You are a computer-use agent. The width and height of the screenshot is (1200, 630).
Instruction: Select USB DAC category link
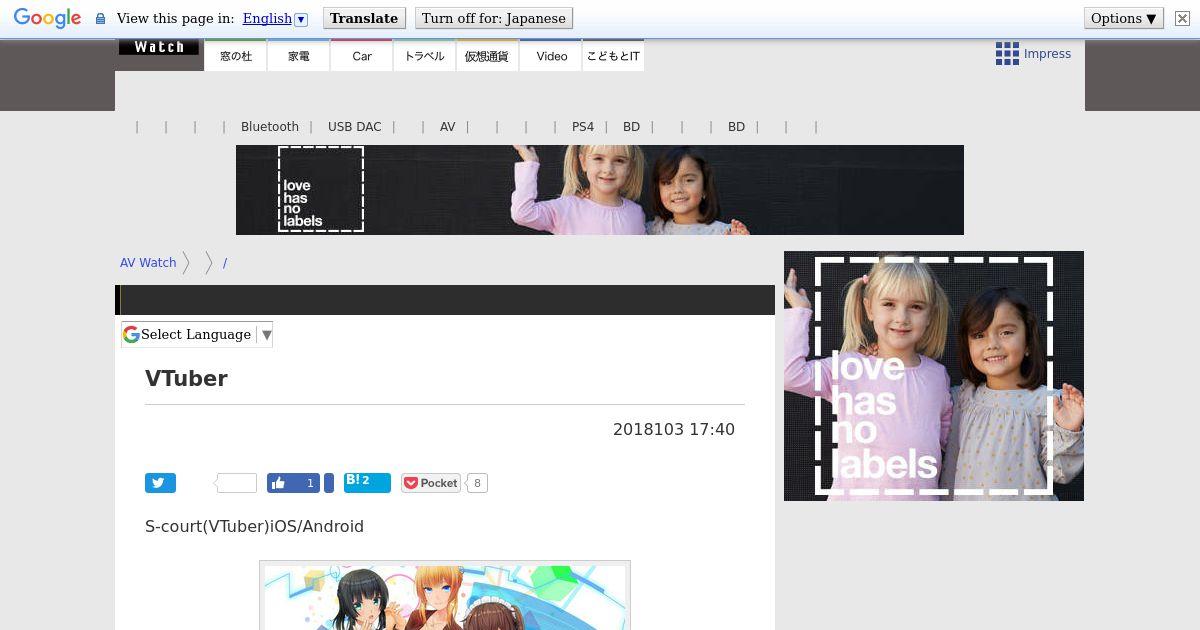coord(355,127)
